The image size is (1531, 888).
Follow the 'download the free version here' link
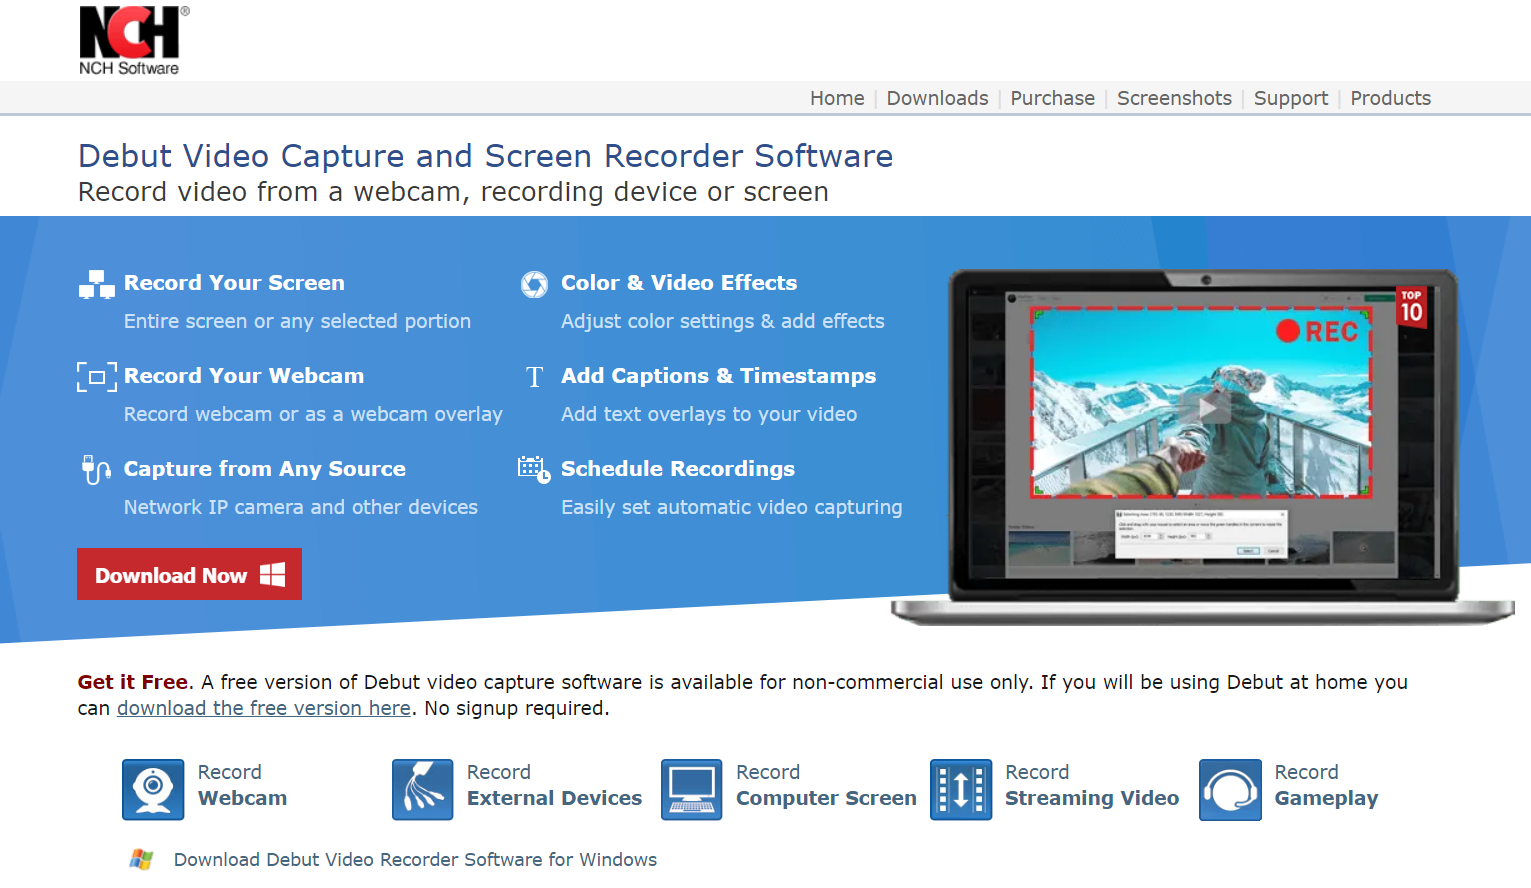coord(264,708)
